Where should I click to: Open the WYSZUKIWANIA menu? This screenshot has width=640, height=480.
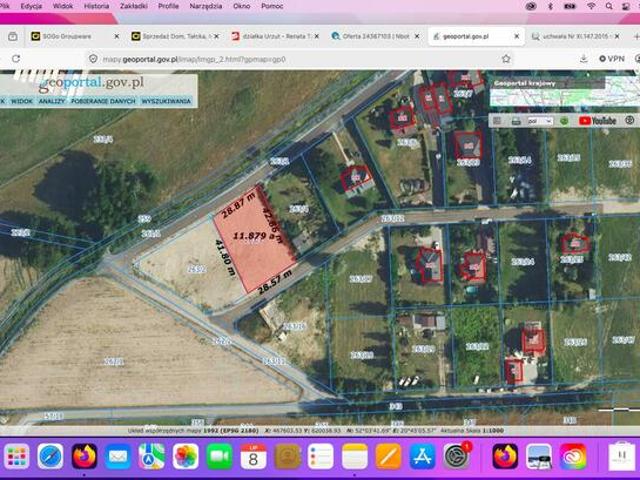coord(166,101)
